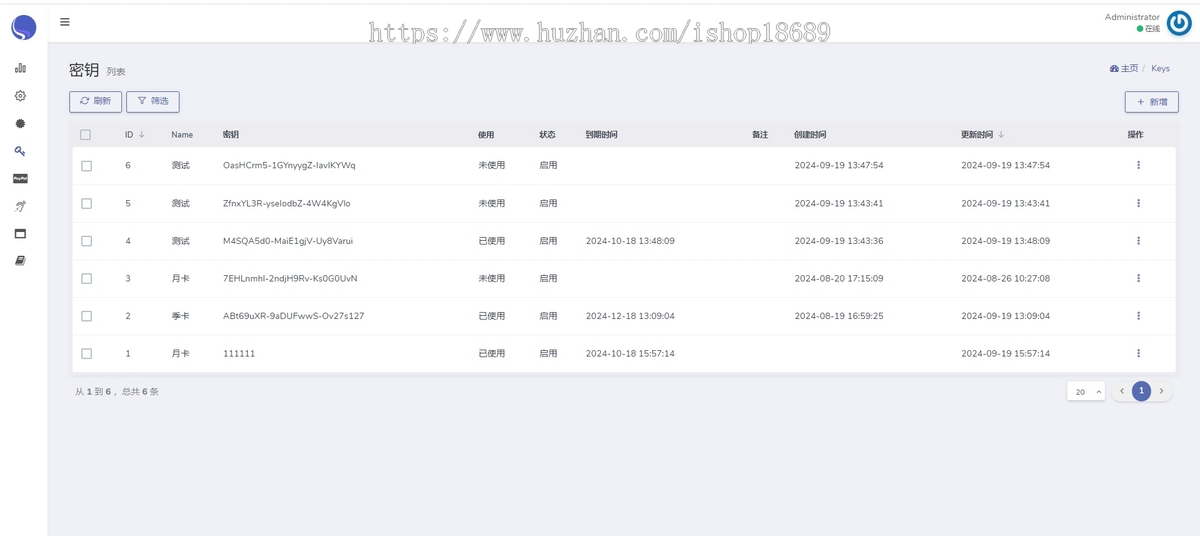The image size is (1200, 536).
Task: Click key text 7EHLnmhI-2ndjH9Rv-Ks0G0UvN
Action: pos(290,278)
